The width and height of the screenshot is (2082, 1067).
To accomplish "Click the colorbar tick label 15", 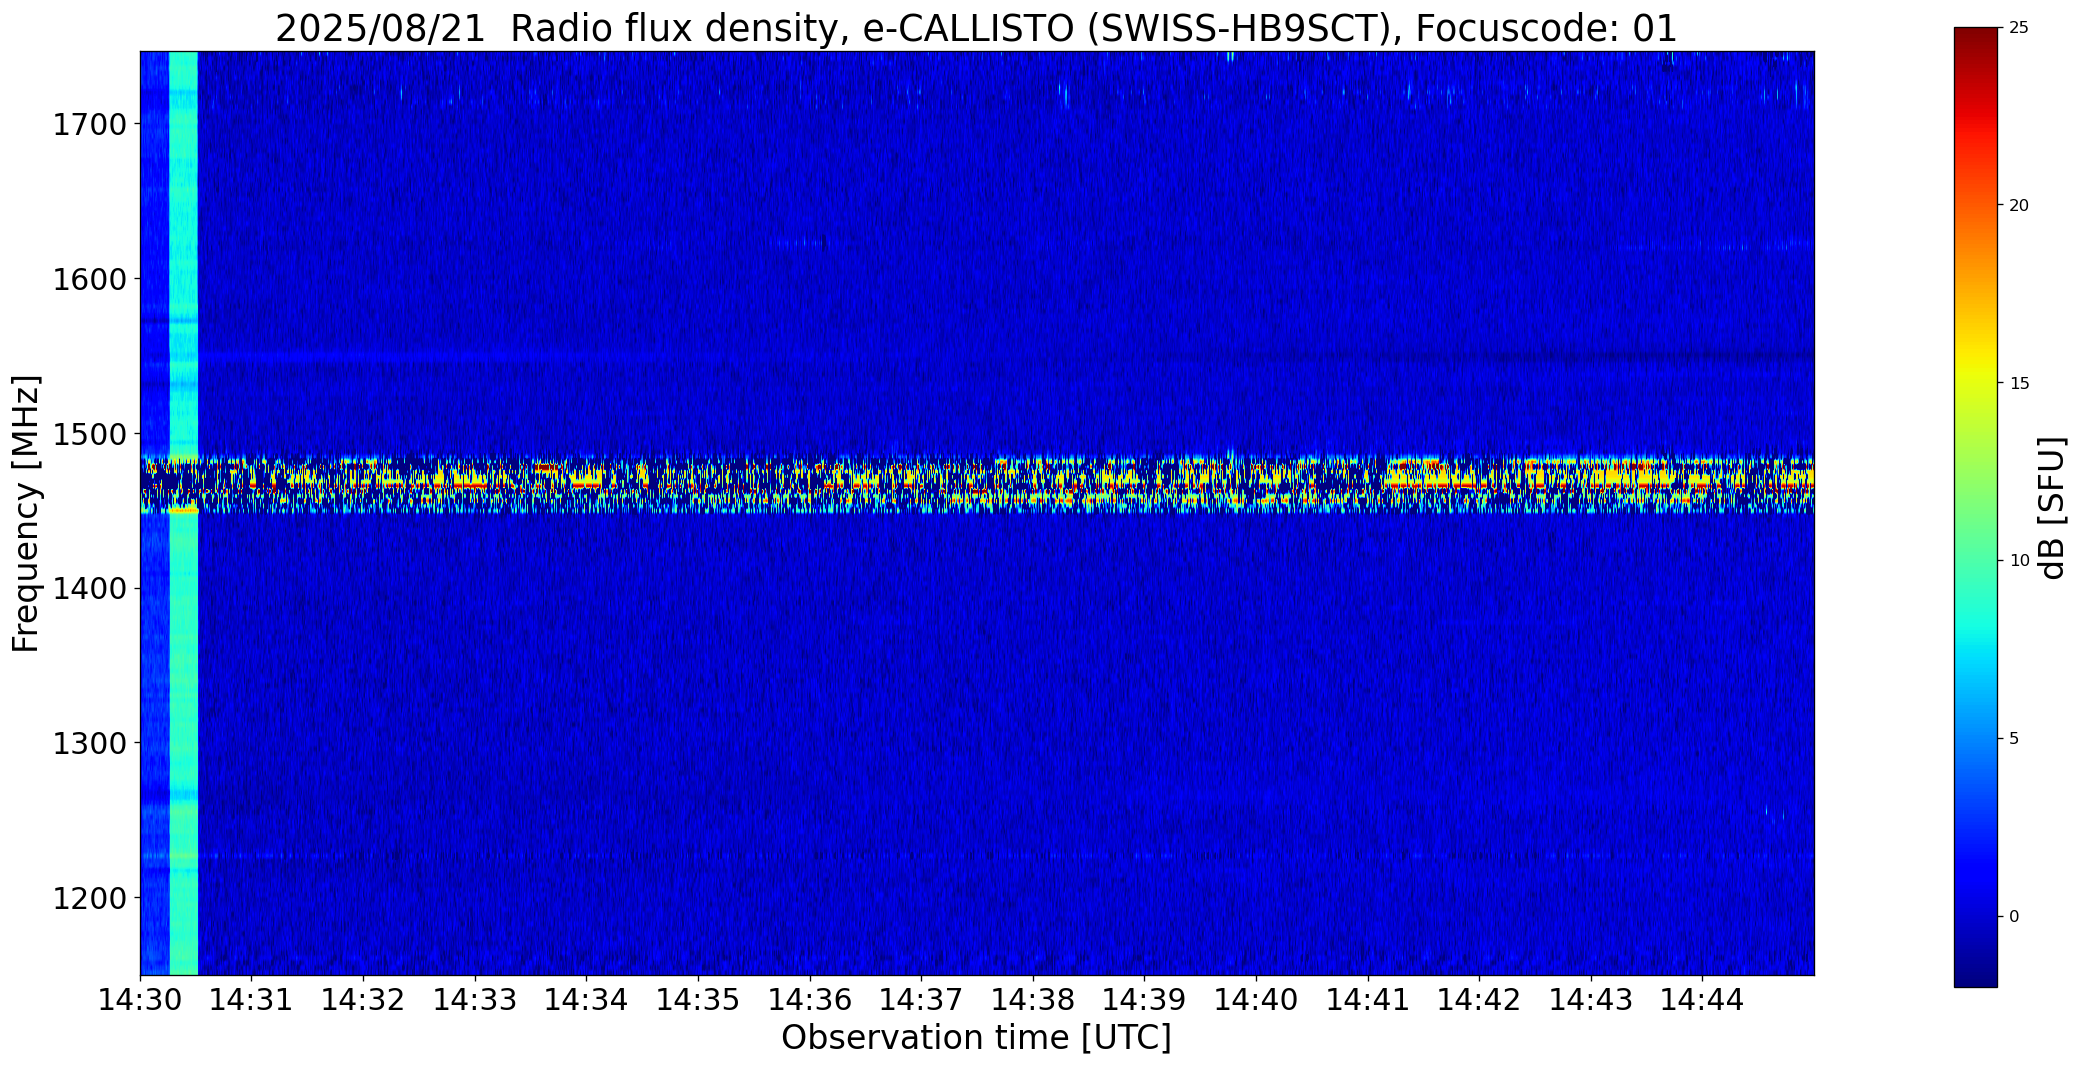I will (x=2019, y=383).
